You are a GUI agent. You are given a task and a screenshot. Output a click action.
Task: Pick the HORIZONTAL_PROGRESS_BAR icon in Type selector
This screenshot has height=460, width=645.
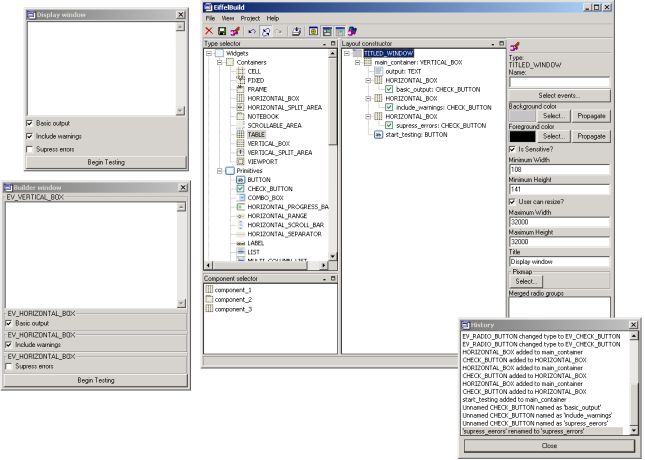point(241,207)
